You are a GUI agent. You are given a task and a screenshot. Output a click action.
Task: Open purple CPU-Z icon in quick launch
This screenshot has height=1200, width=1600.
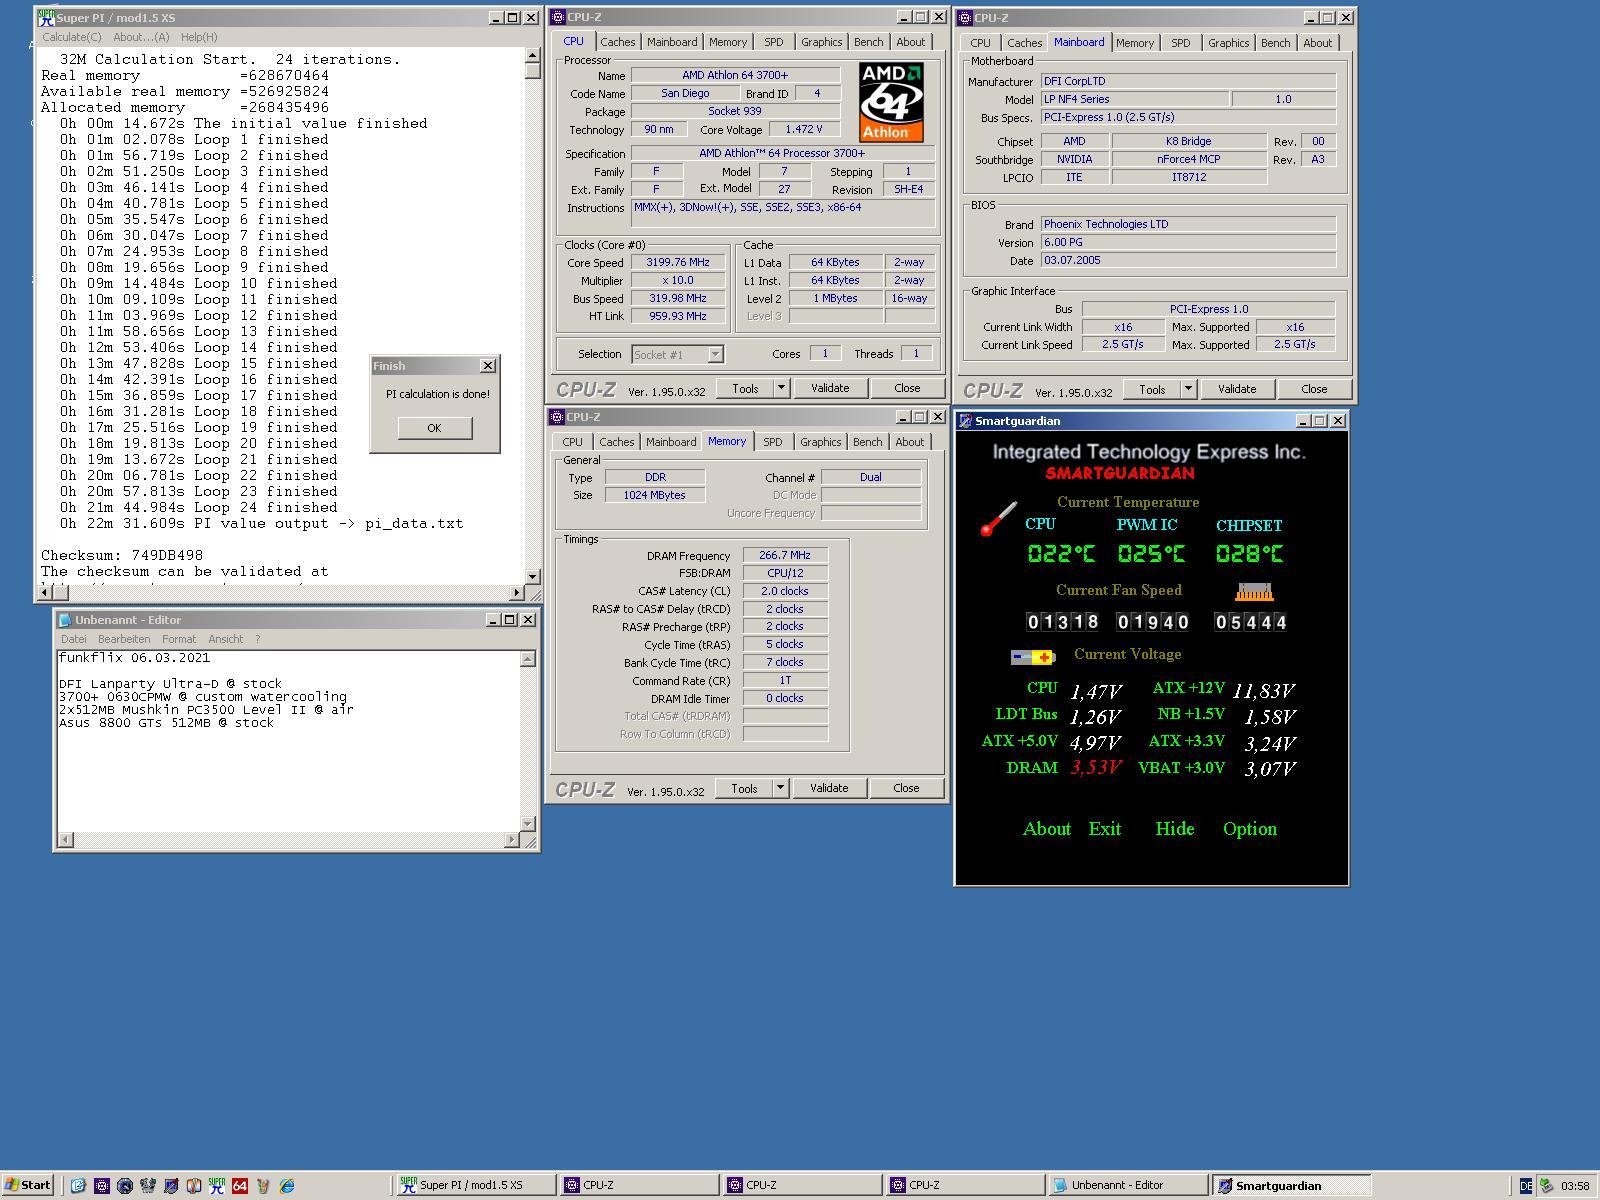click(x=101, y=1186)
